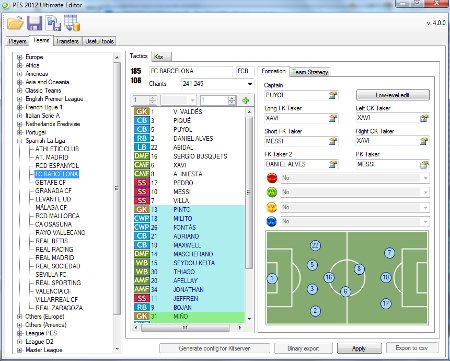Screen dimensions: 450x361
Task: Click the Low-level edit button
Action: pyautogui.click(x=393, y=95)
